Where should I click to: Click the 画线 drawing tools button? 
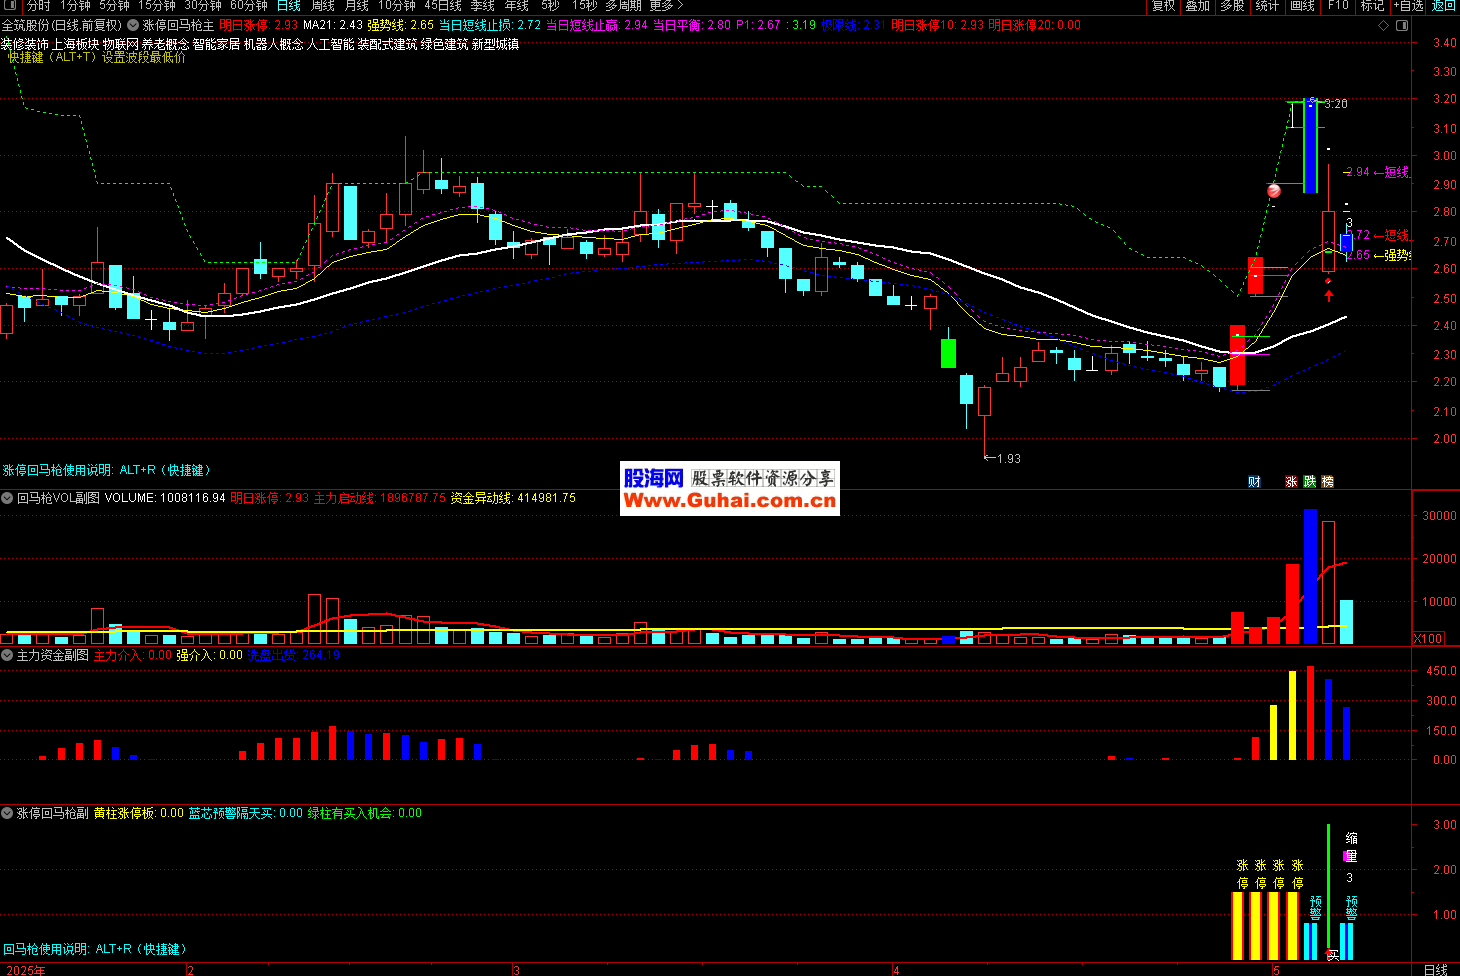coord(1302,6)
